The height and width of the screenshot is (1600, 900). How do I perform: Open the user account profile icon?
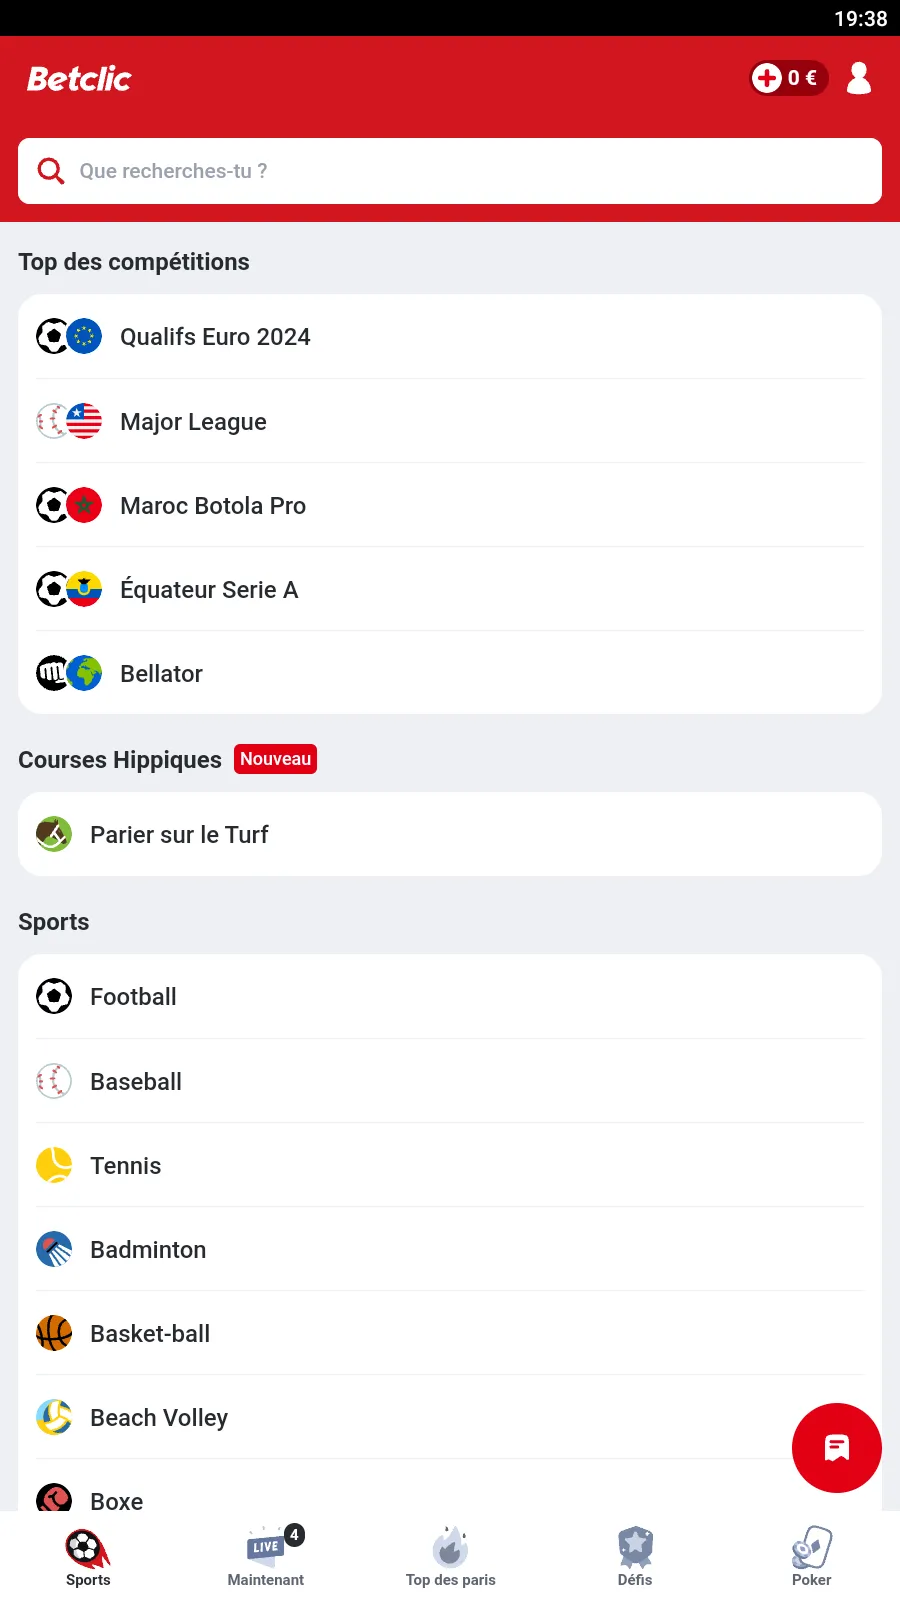858,78
